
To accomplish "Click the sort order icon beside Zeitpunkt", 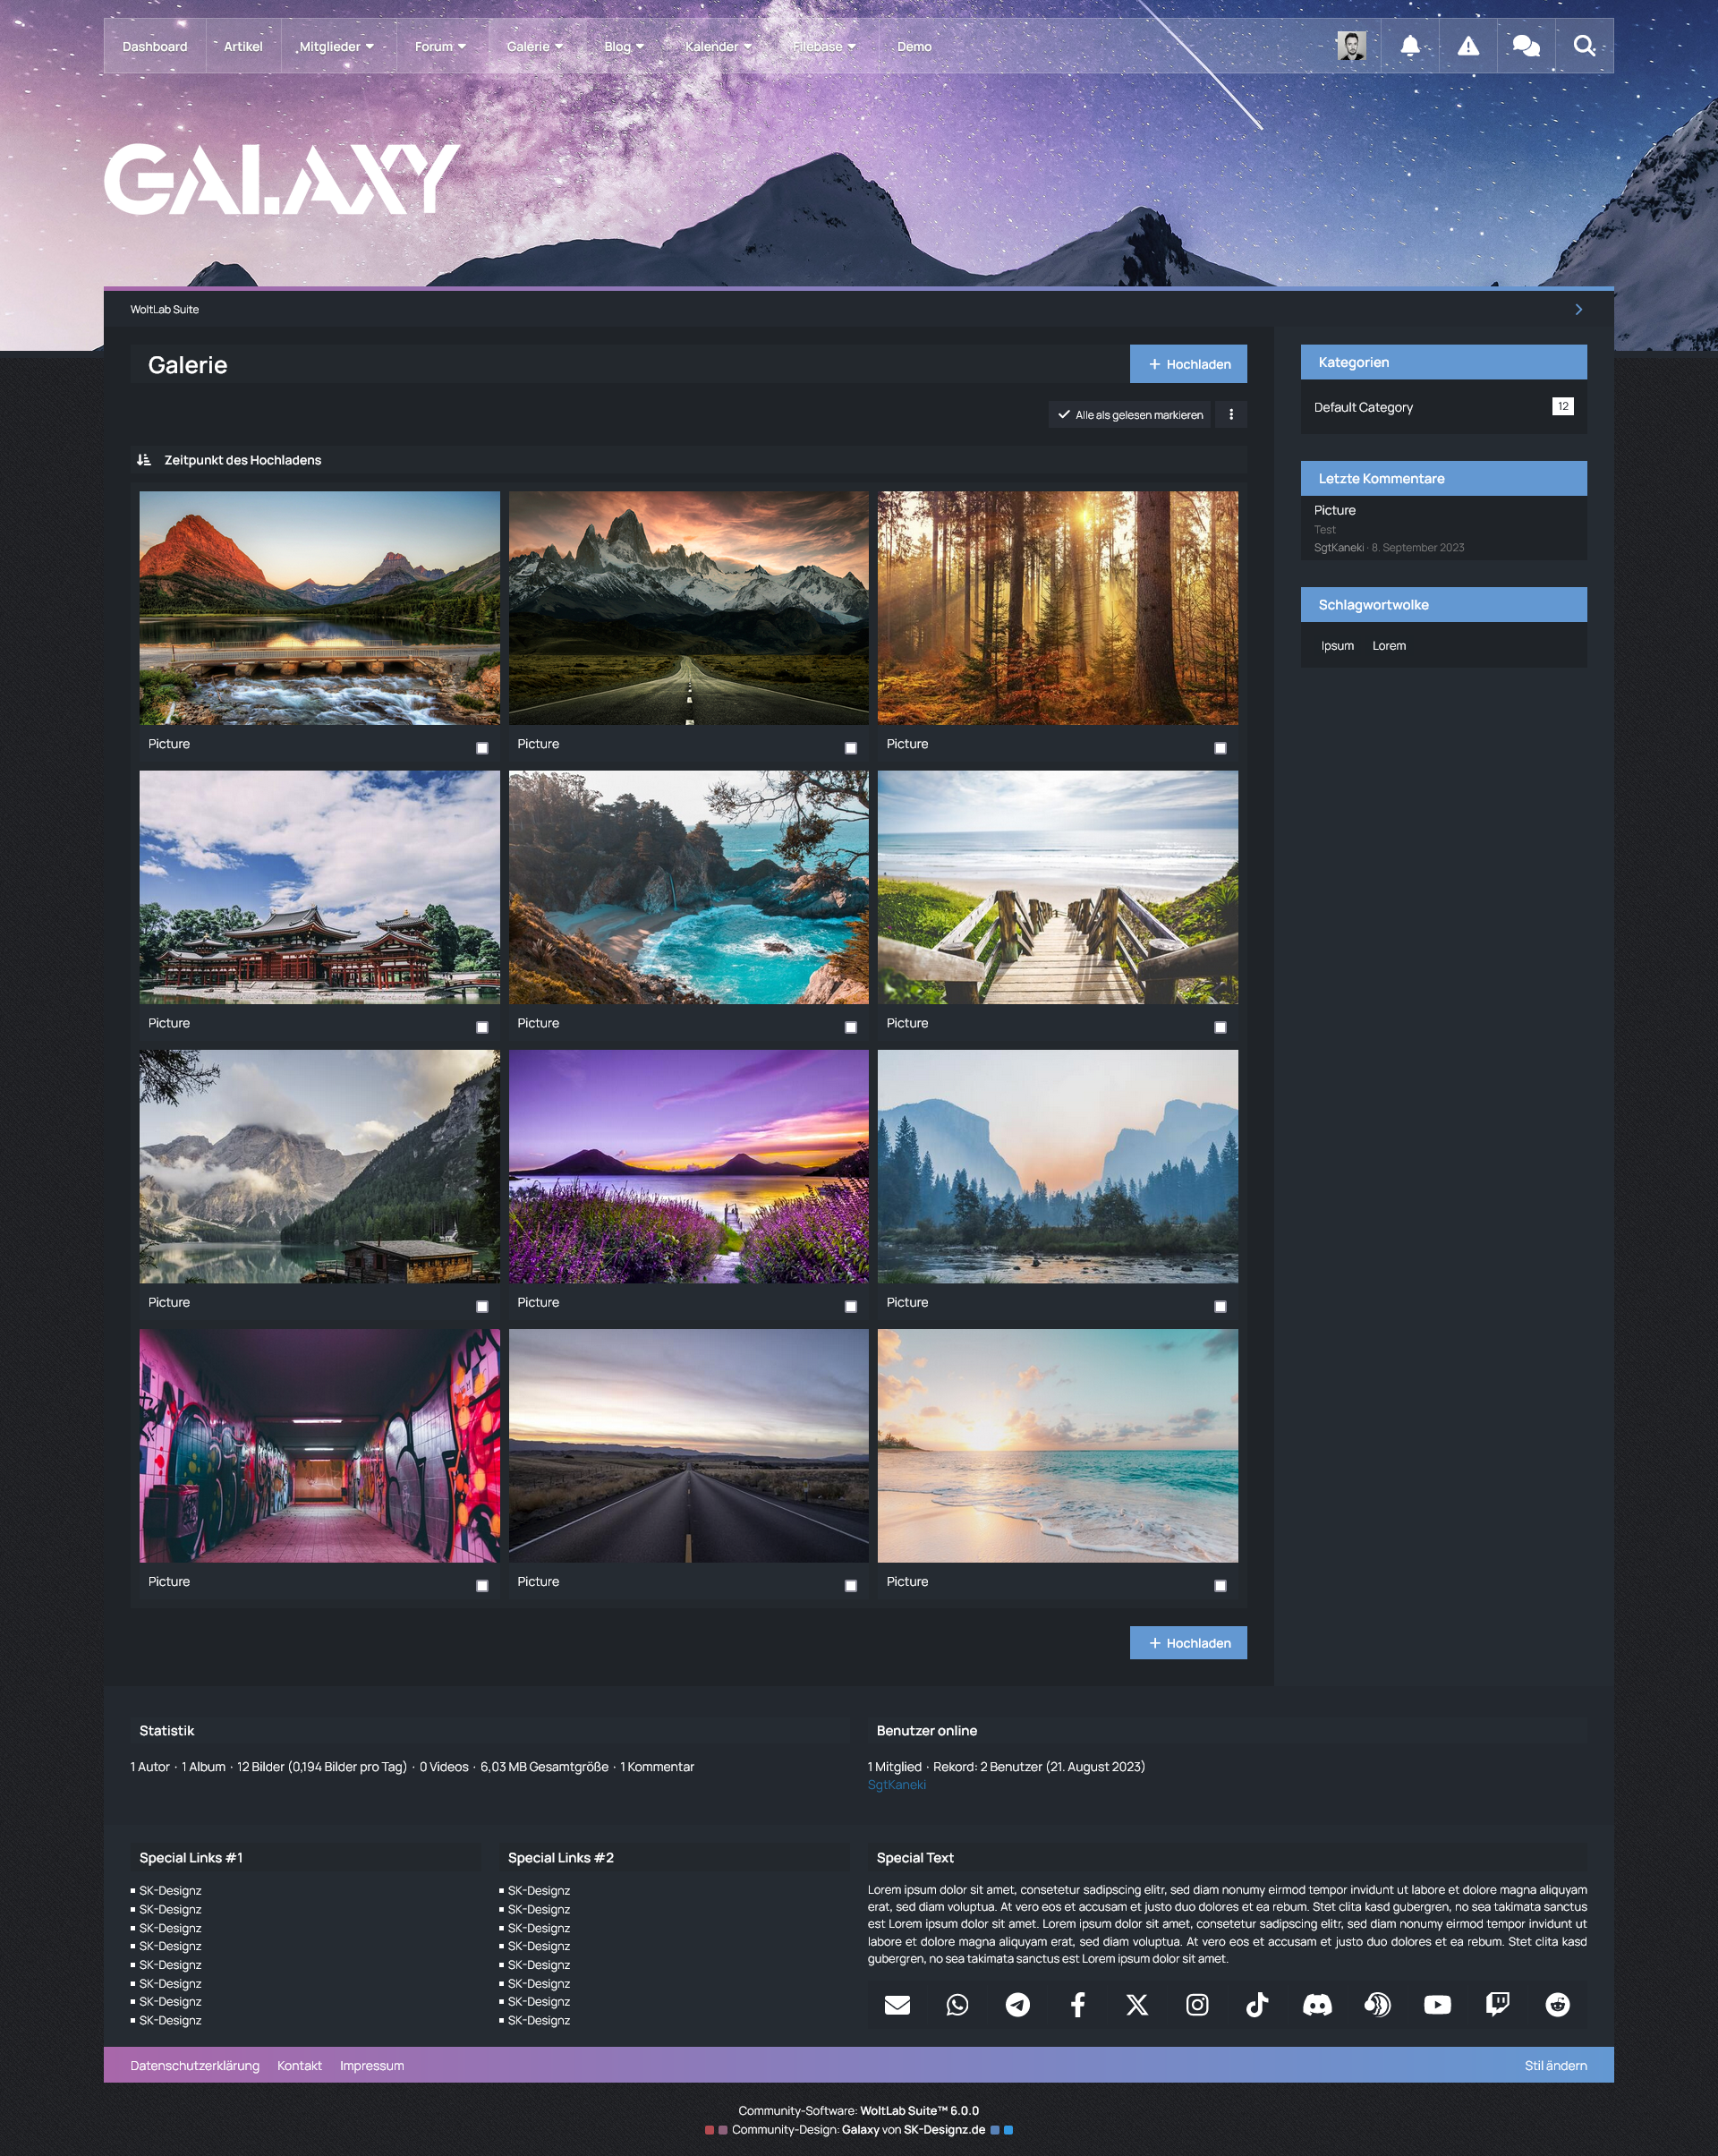I will pyautogui.click(x=144, y=460).
